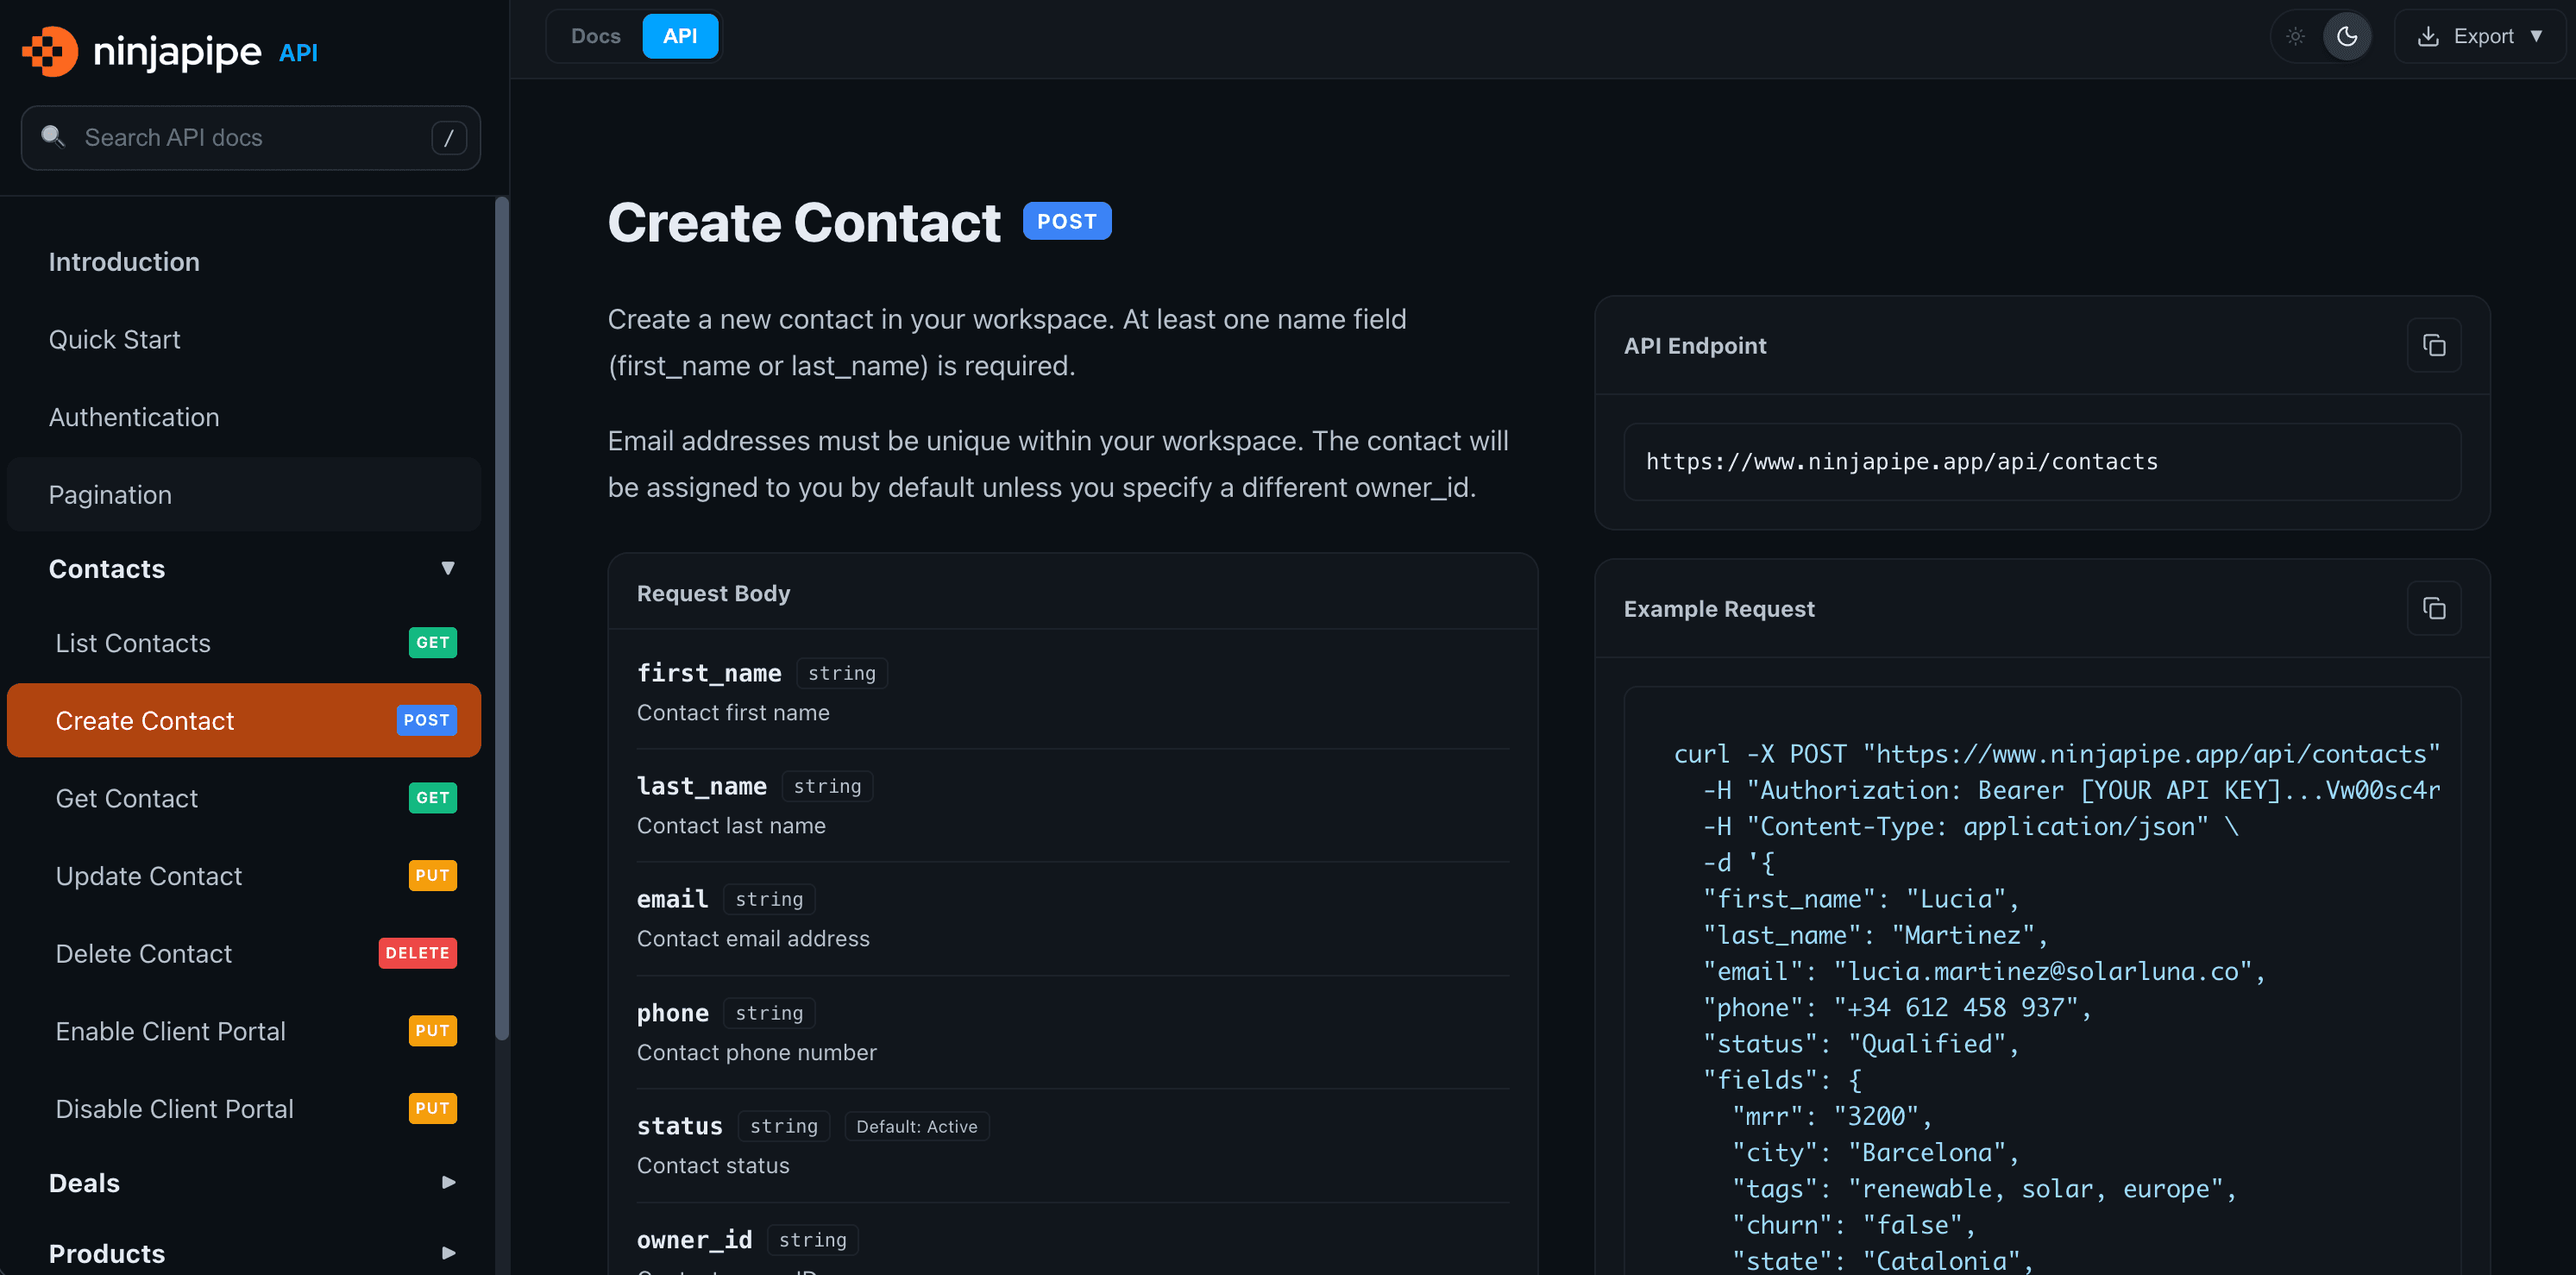Screen dimensions: 2576x1275
Task: Open the Authentication page
Action: (134, 417)
